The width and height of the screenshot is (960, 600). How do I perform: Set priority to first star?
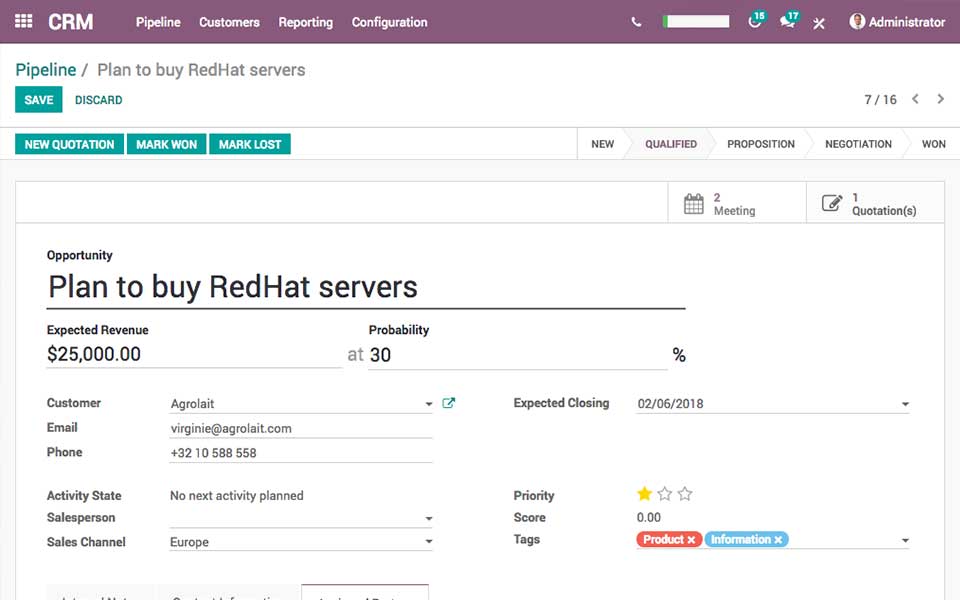[x=644, y=493]
